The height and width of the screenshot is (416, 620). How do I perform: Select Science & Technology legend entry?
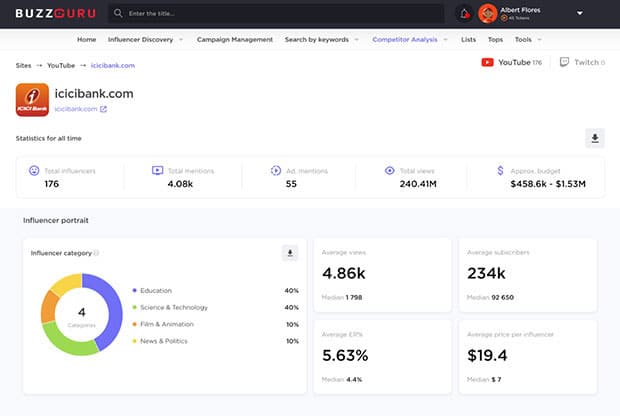(170, 307)
